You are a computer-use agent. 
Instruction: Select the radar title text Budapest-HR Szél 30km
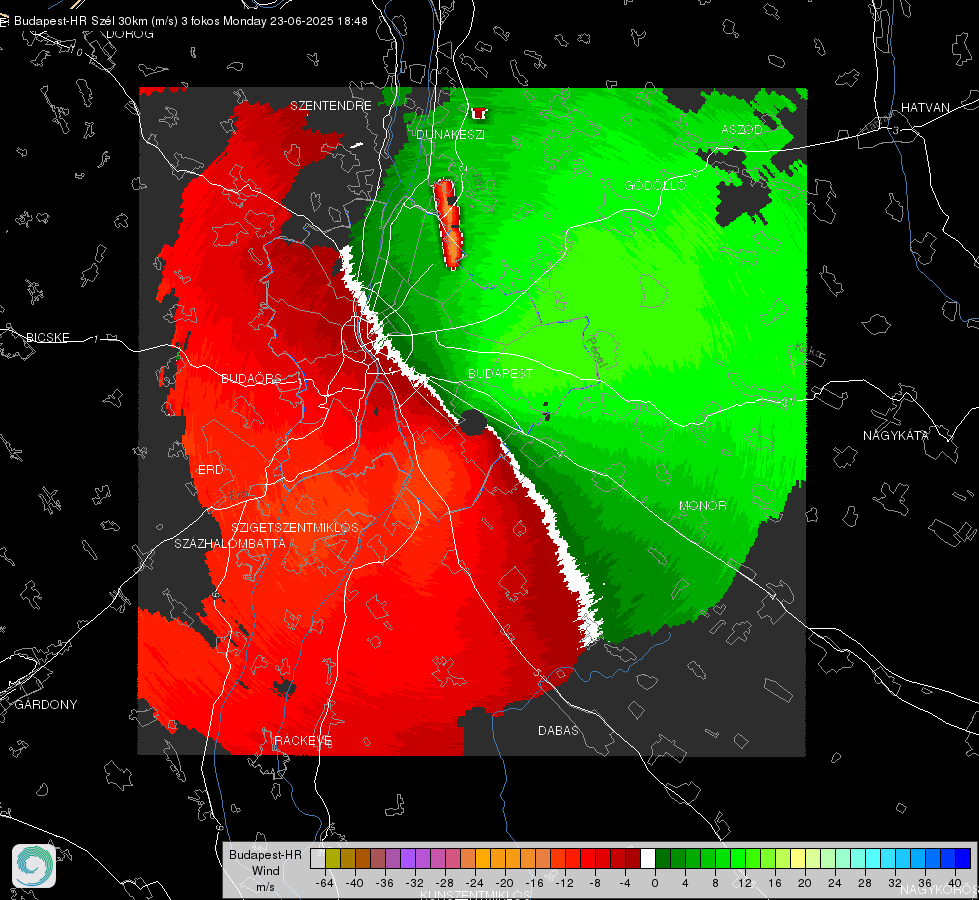(81, 21)
